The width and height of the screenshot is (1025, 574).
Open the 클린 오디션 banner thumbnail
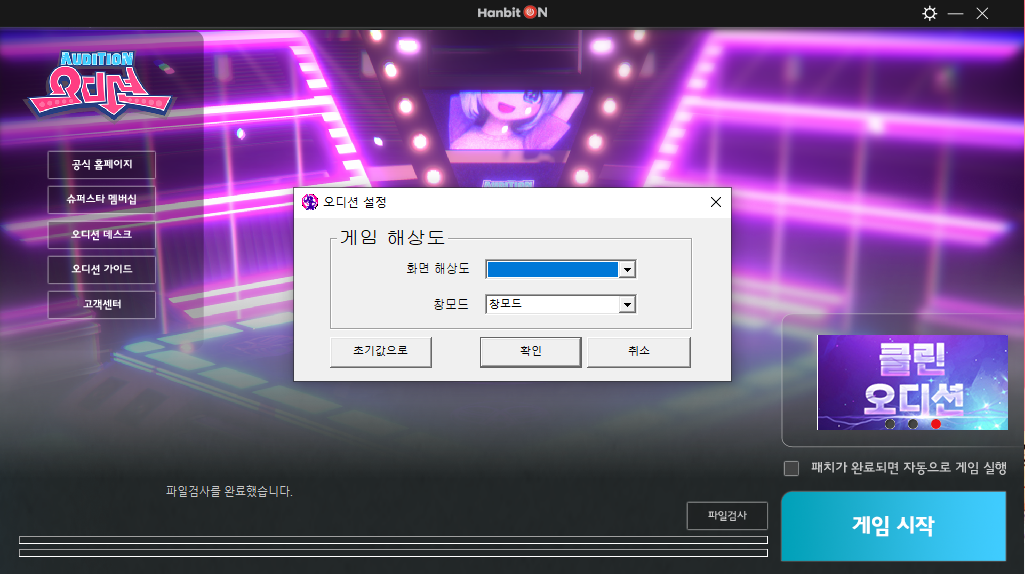pyautogui.click(x=912, y=382)
